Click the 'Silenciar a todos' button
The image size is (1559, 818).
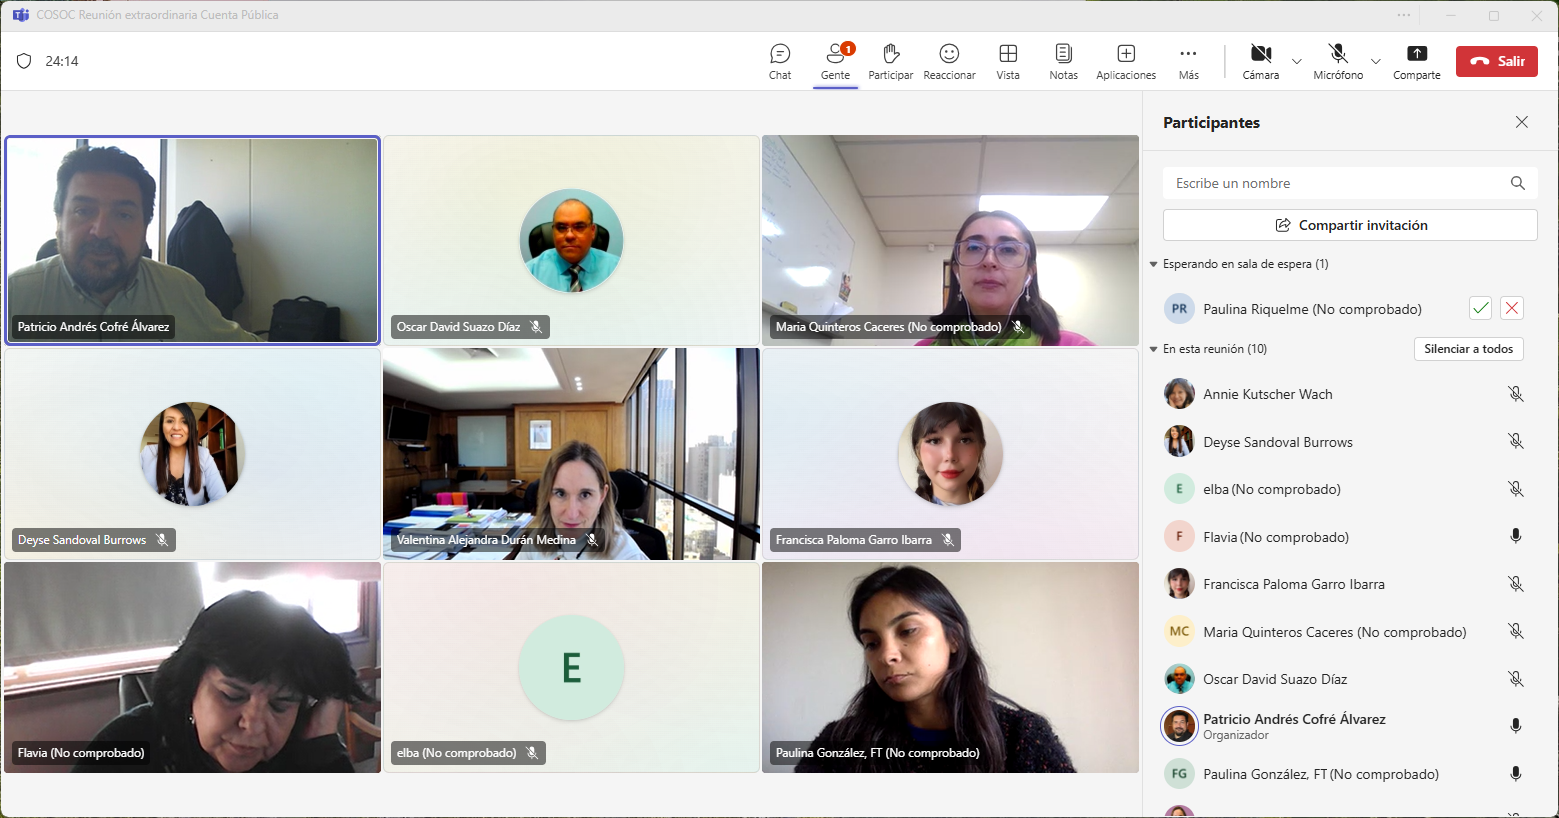1468,349
